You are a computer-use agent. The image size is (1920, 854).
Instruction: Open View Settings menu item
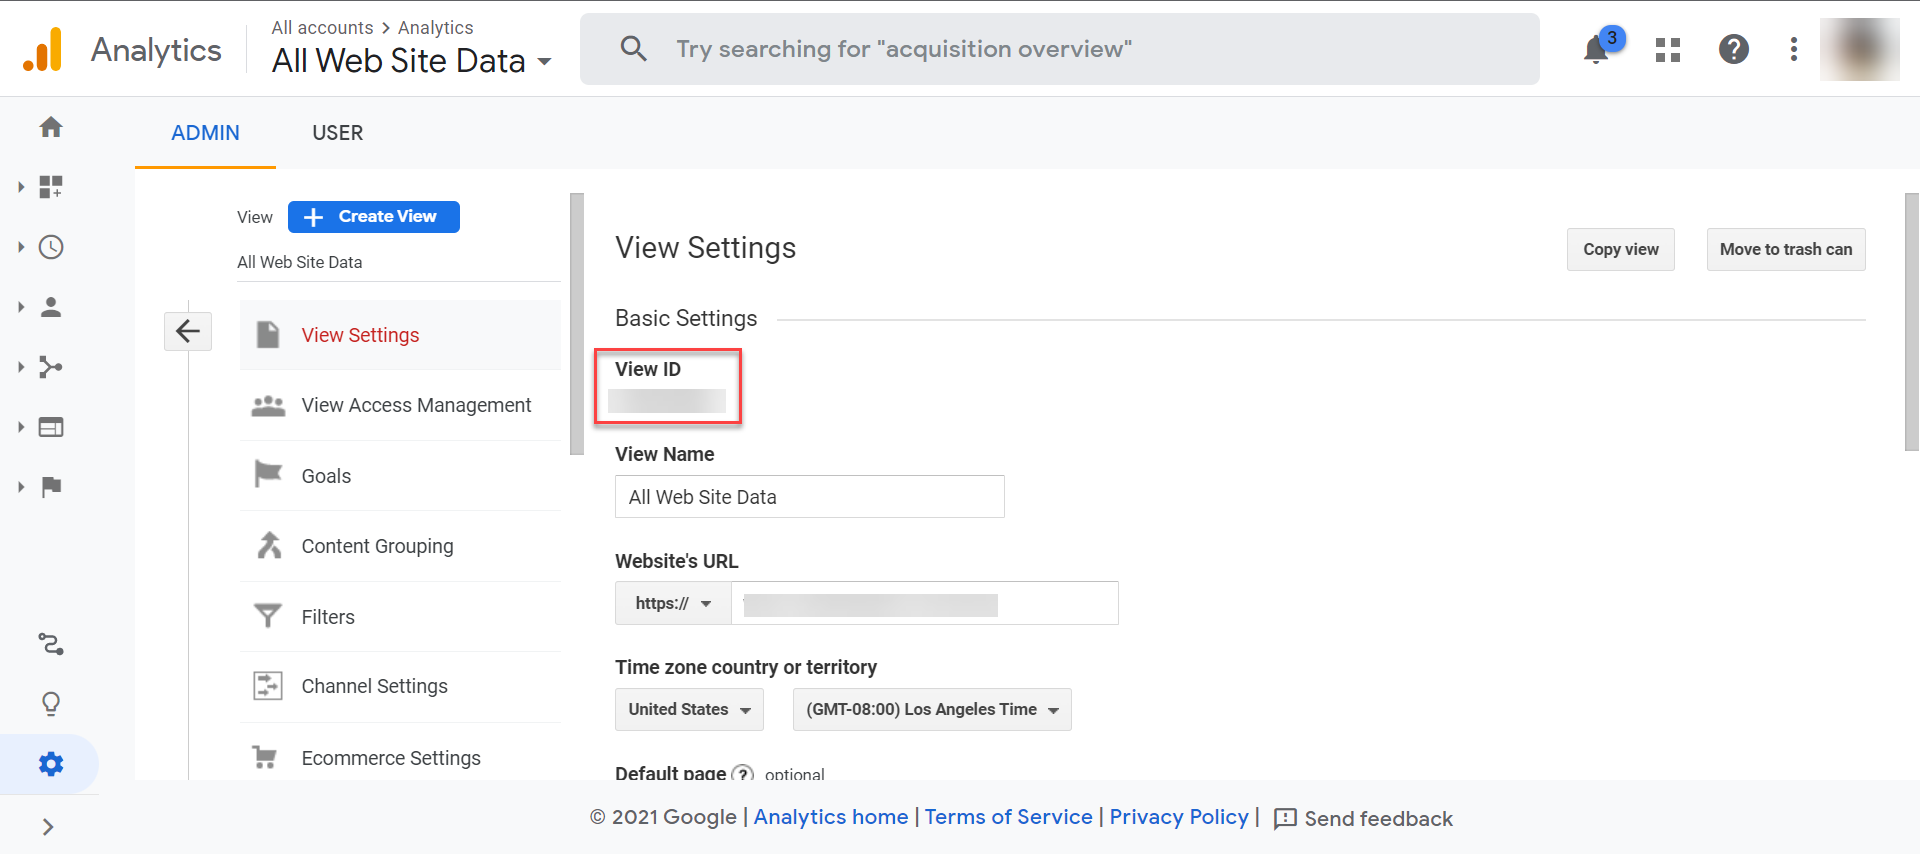[400, 335]
